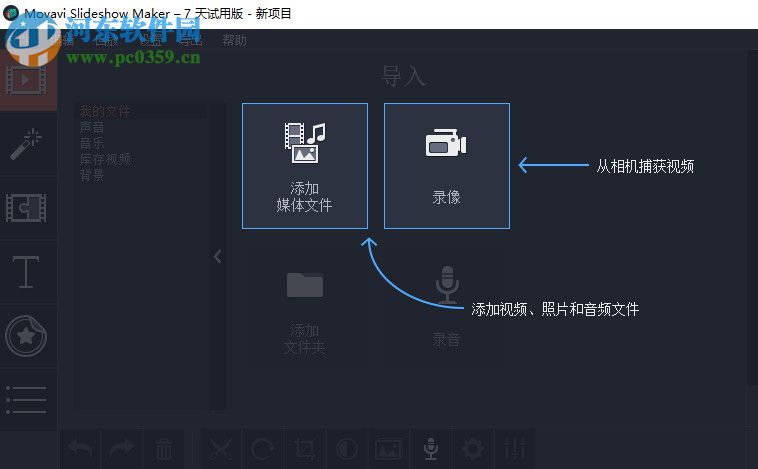758x469 pixels.
Task: Collapse the import panel using the left chevron
Action: tap(218, 256)
